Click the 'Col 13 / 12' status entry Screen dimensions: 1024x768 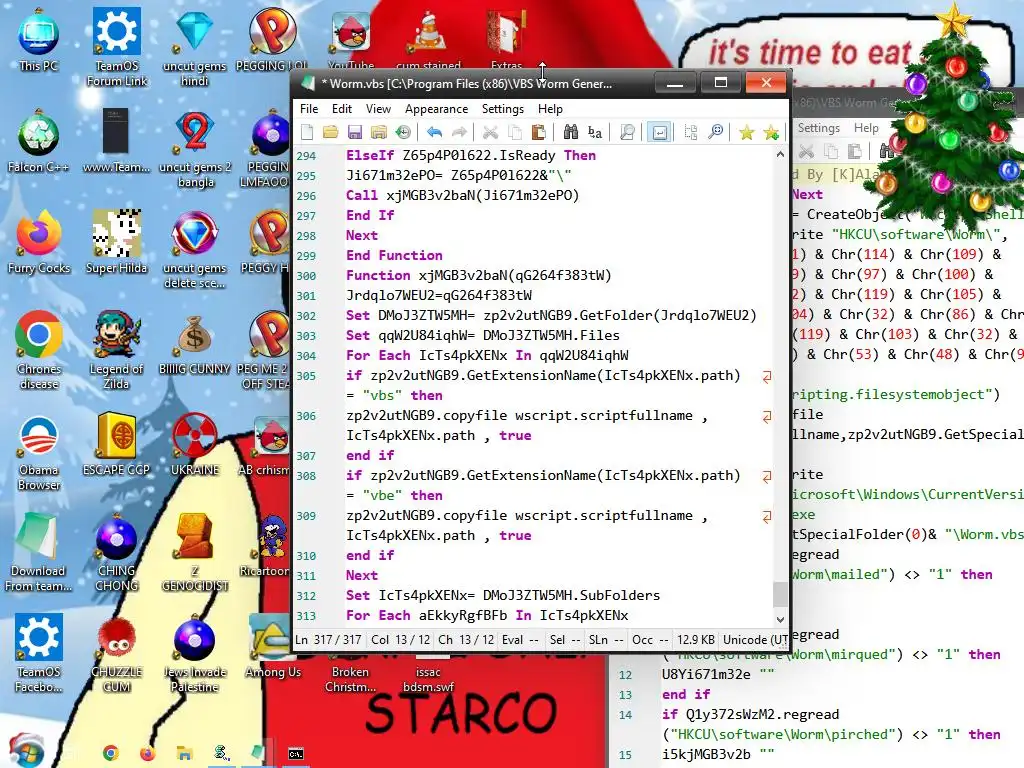coord(400,639)
